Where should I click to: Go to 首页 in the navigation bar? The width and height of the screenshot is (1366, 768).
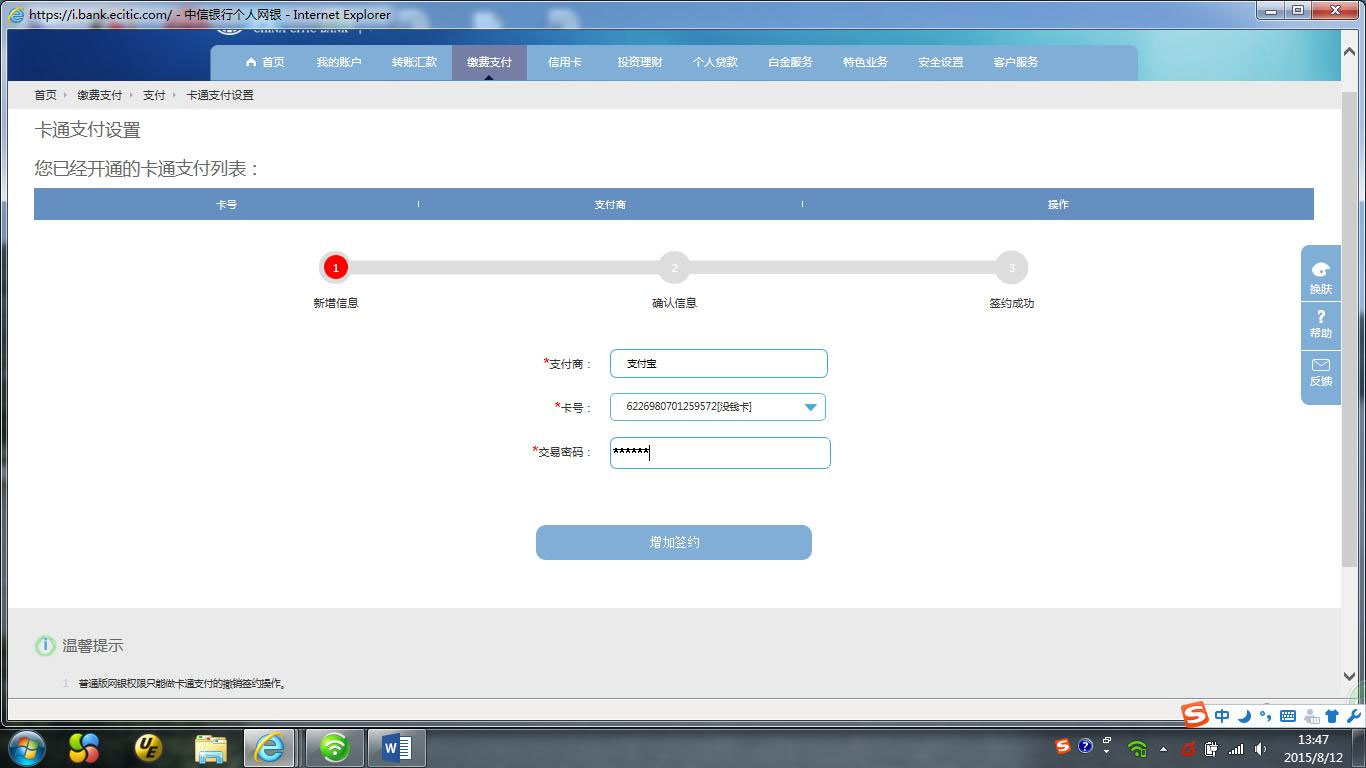coord(265,62)
